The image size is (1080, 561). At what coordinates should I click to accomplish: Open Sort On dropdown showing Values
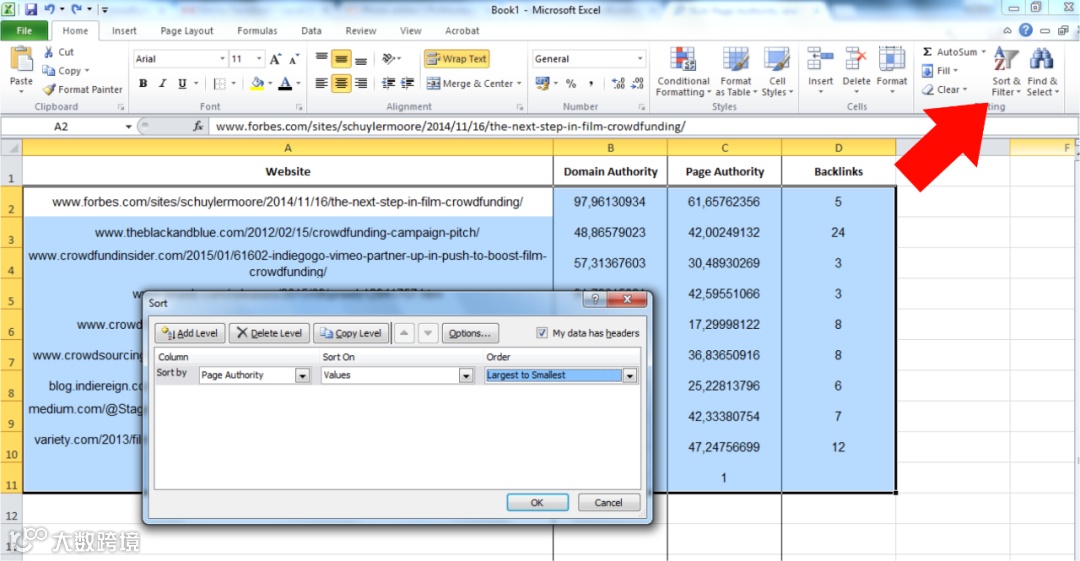pyautogui.click(x=466, y=376)
